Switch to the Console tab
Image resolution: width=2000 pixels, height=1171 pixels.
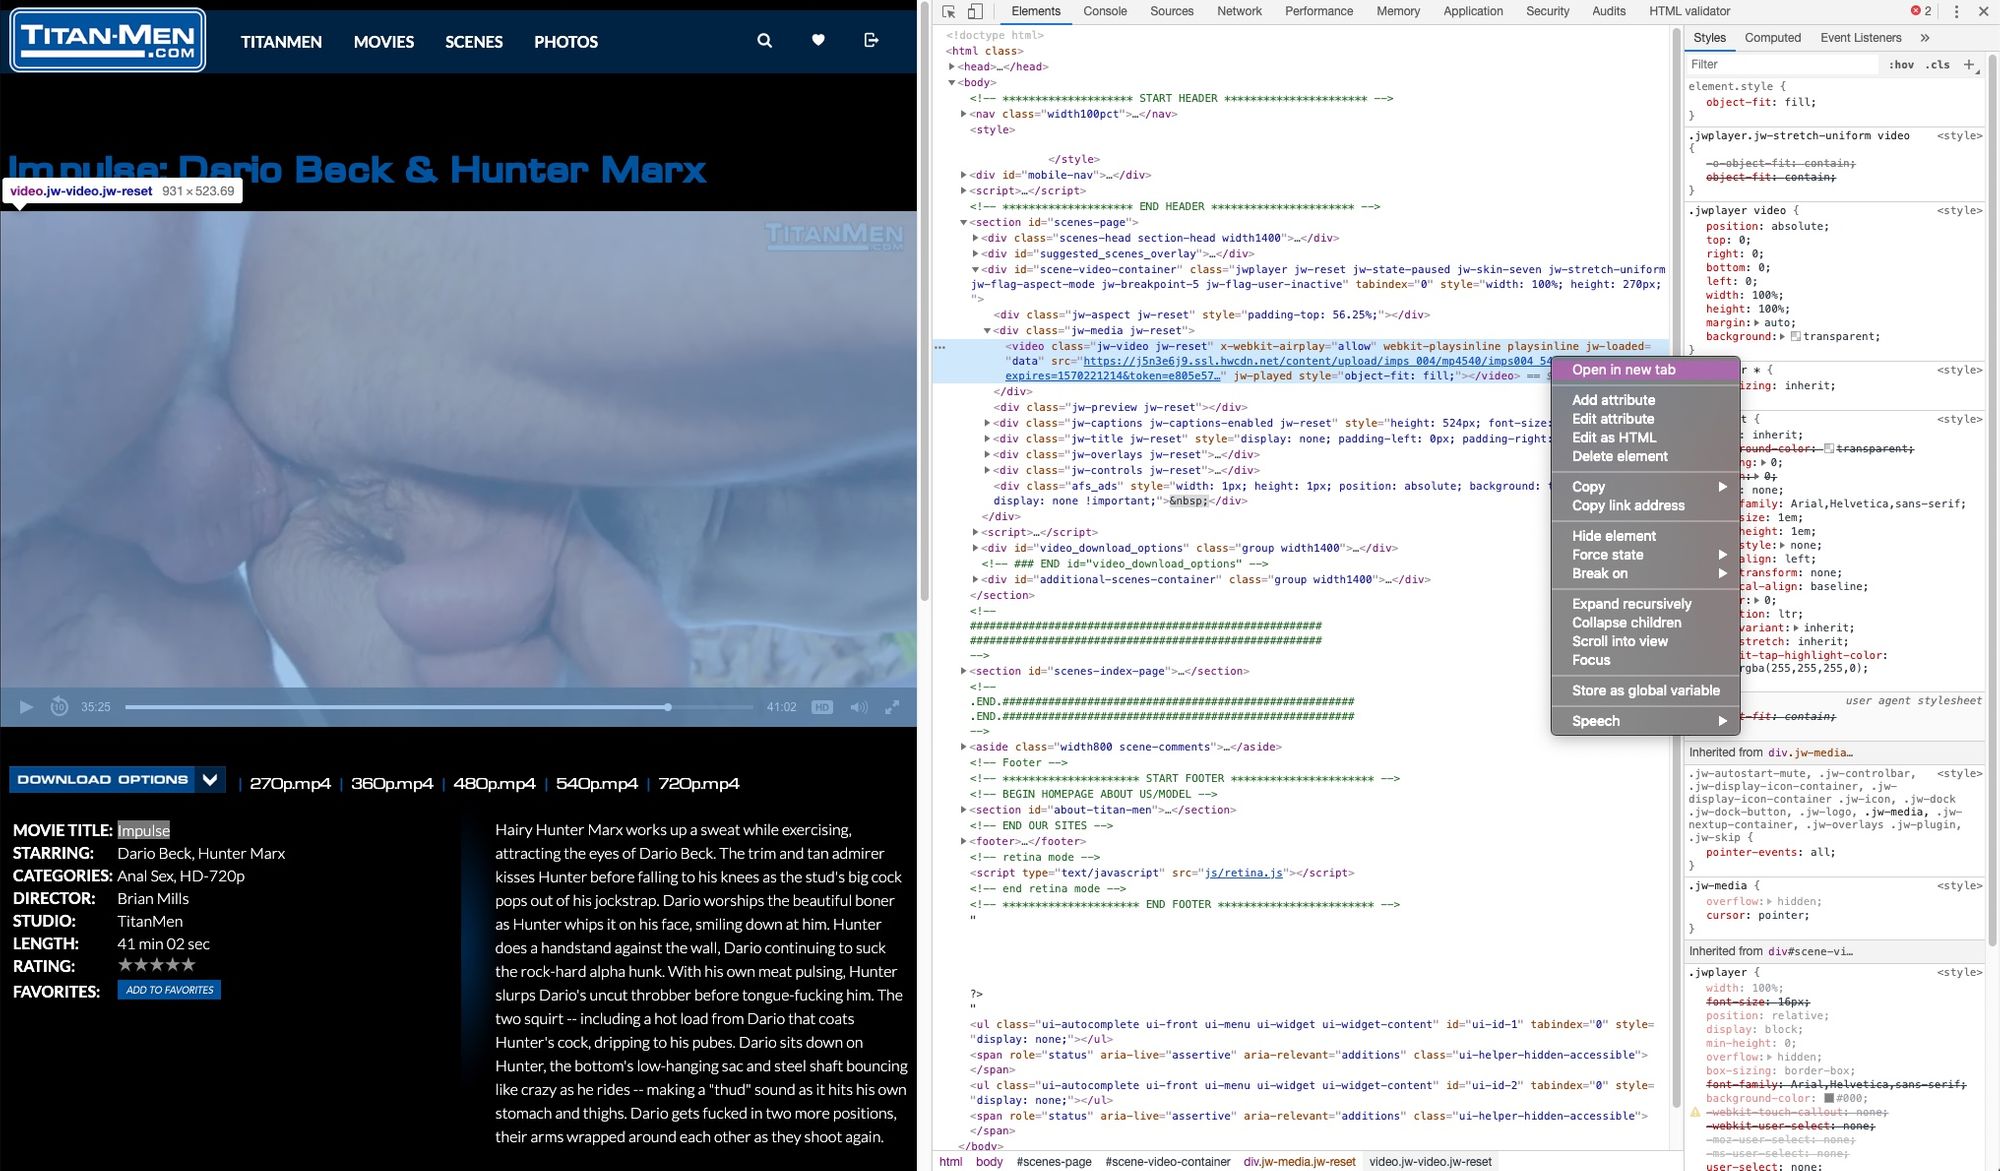[x=1105, y=11]
